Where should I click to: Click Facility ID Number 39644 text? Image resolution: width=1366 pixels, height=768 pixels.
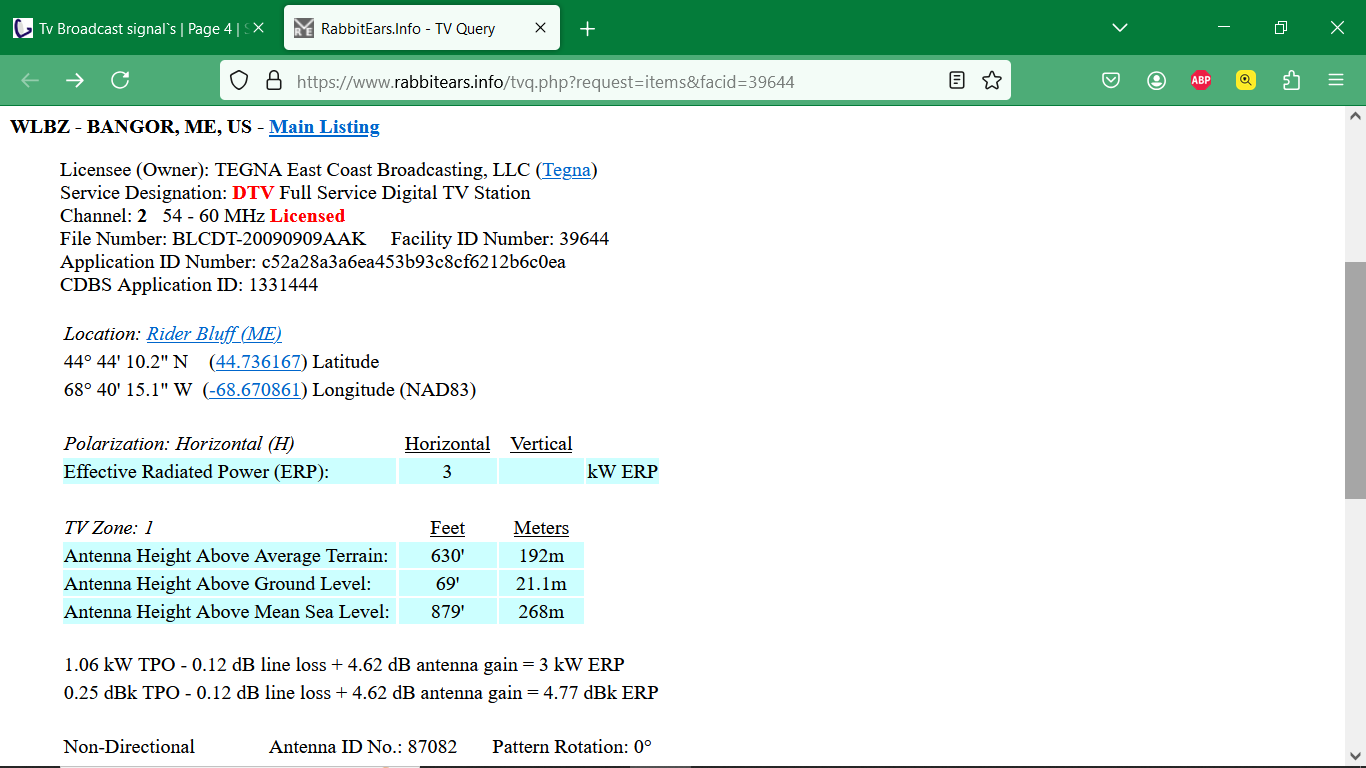click(x=500, y=239)
